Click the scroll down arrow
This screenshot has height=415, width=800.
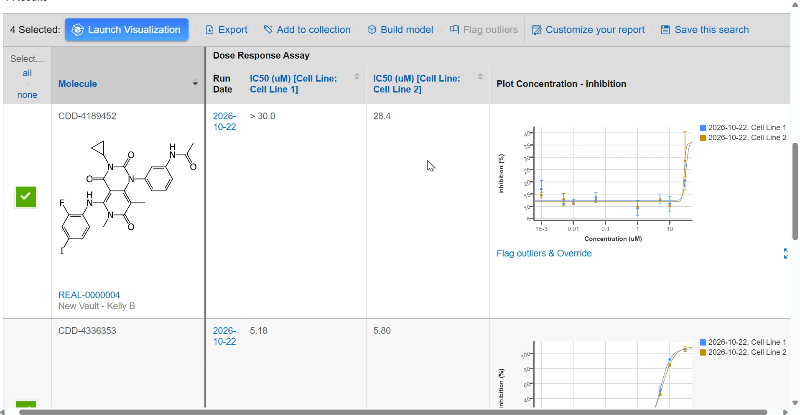click(x=795, y=403)
